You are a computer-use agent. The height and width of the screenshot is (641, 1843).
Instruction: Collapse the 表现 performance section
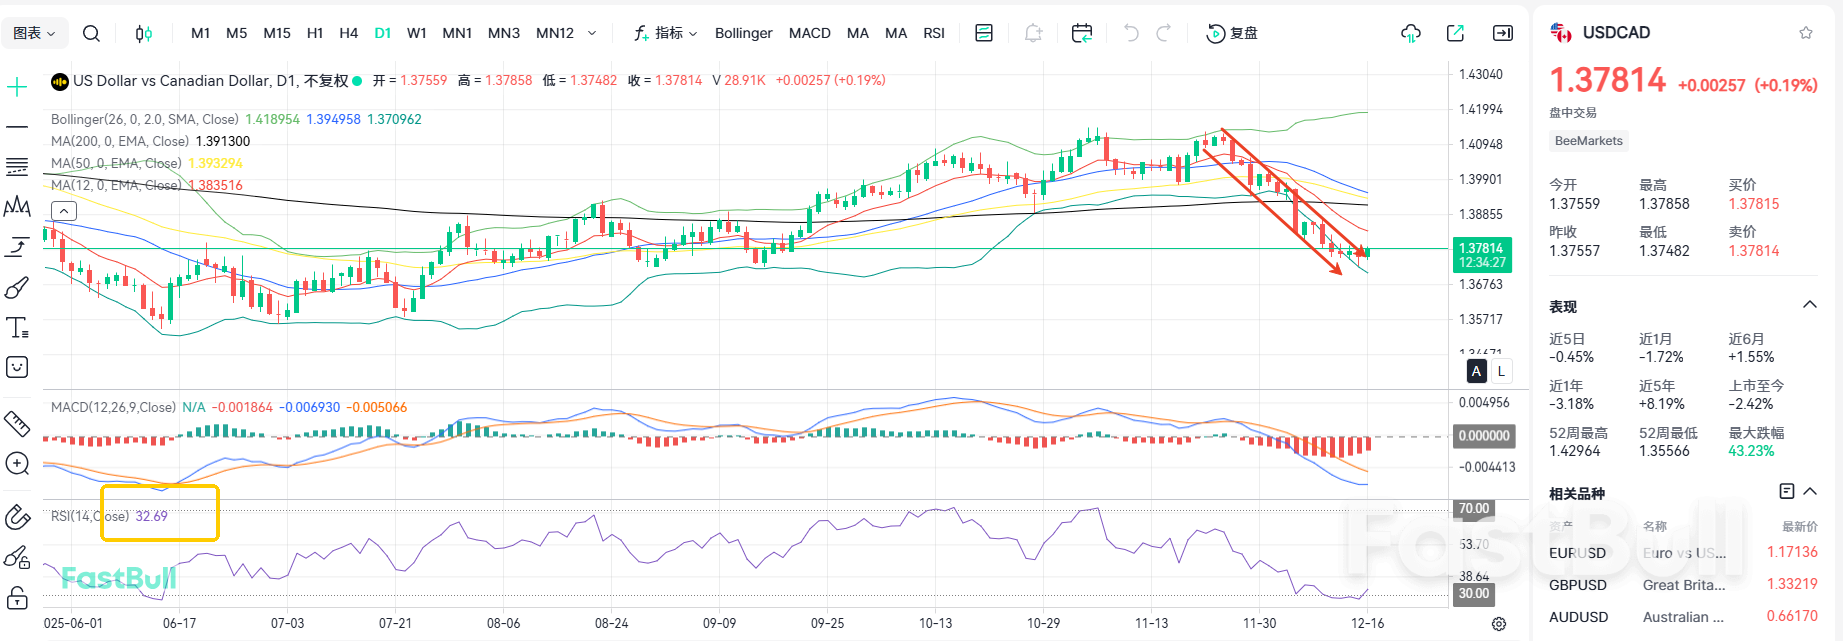(x=1809, y=305)
